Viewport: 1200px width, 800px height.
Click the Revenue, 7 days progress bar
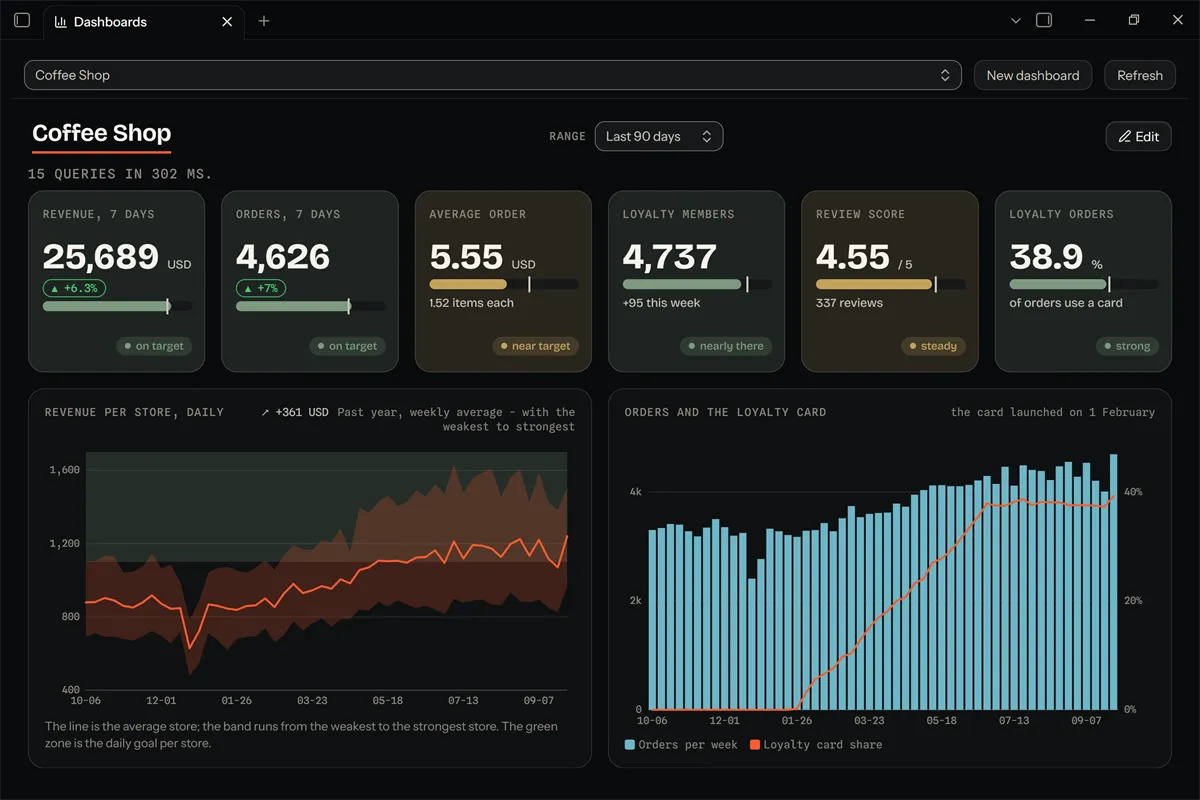(118, 307)
